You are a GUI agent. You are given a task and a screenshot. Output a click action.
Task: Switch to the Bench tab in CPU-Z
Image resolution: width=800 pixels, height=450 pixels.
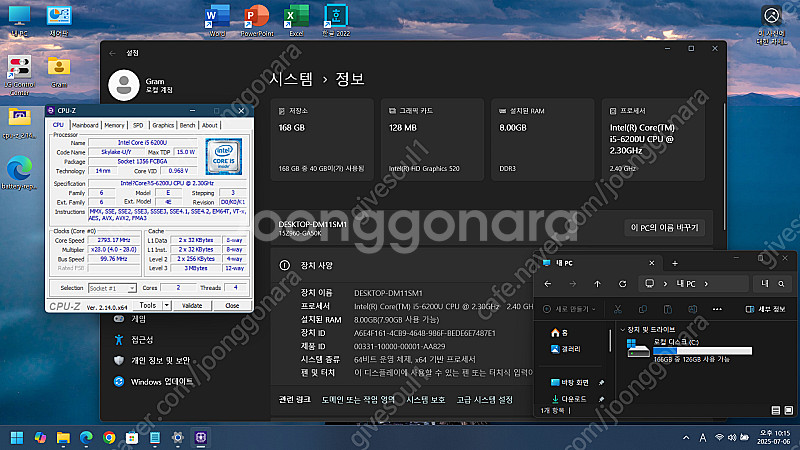188,126
